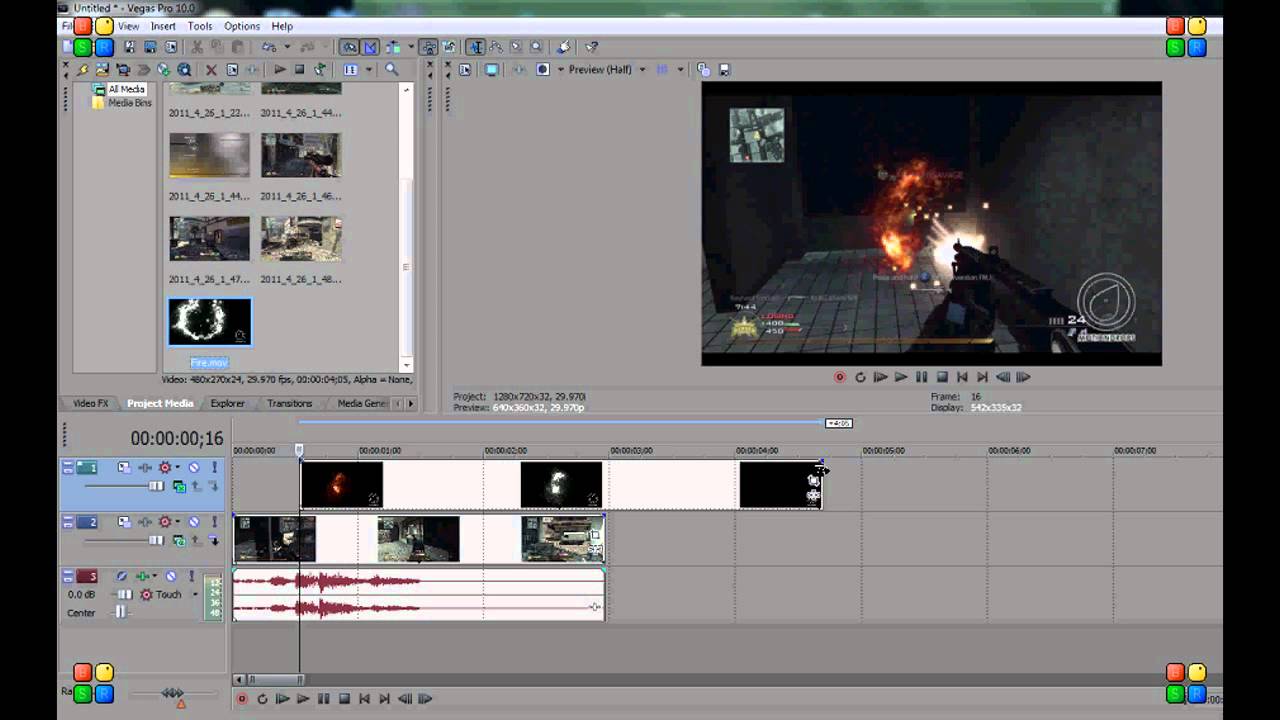The image size is (1280, 720).
Task: Toggle Ignore Event Grouping in main toolbar
Action: [x=448, y=47]
